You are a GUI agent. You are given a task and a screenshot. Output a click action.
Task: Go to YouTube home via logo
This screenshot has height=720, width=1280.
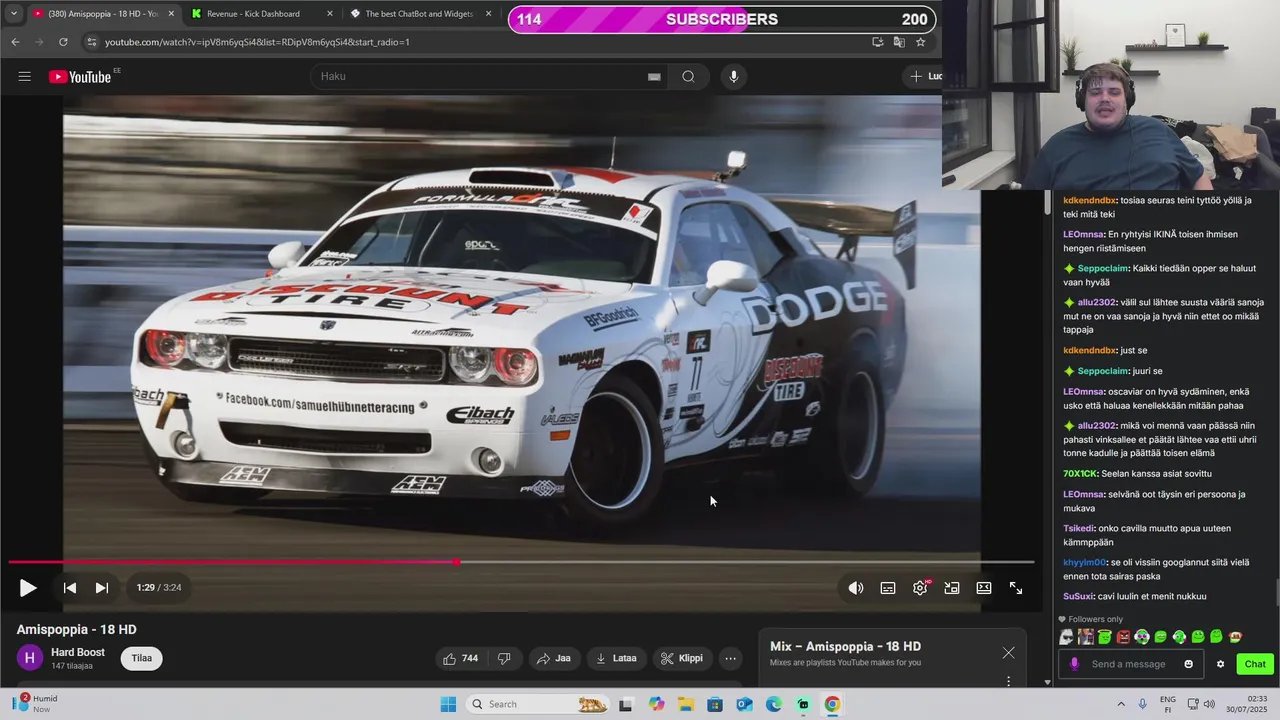[80, 77]
